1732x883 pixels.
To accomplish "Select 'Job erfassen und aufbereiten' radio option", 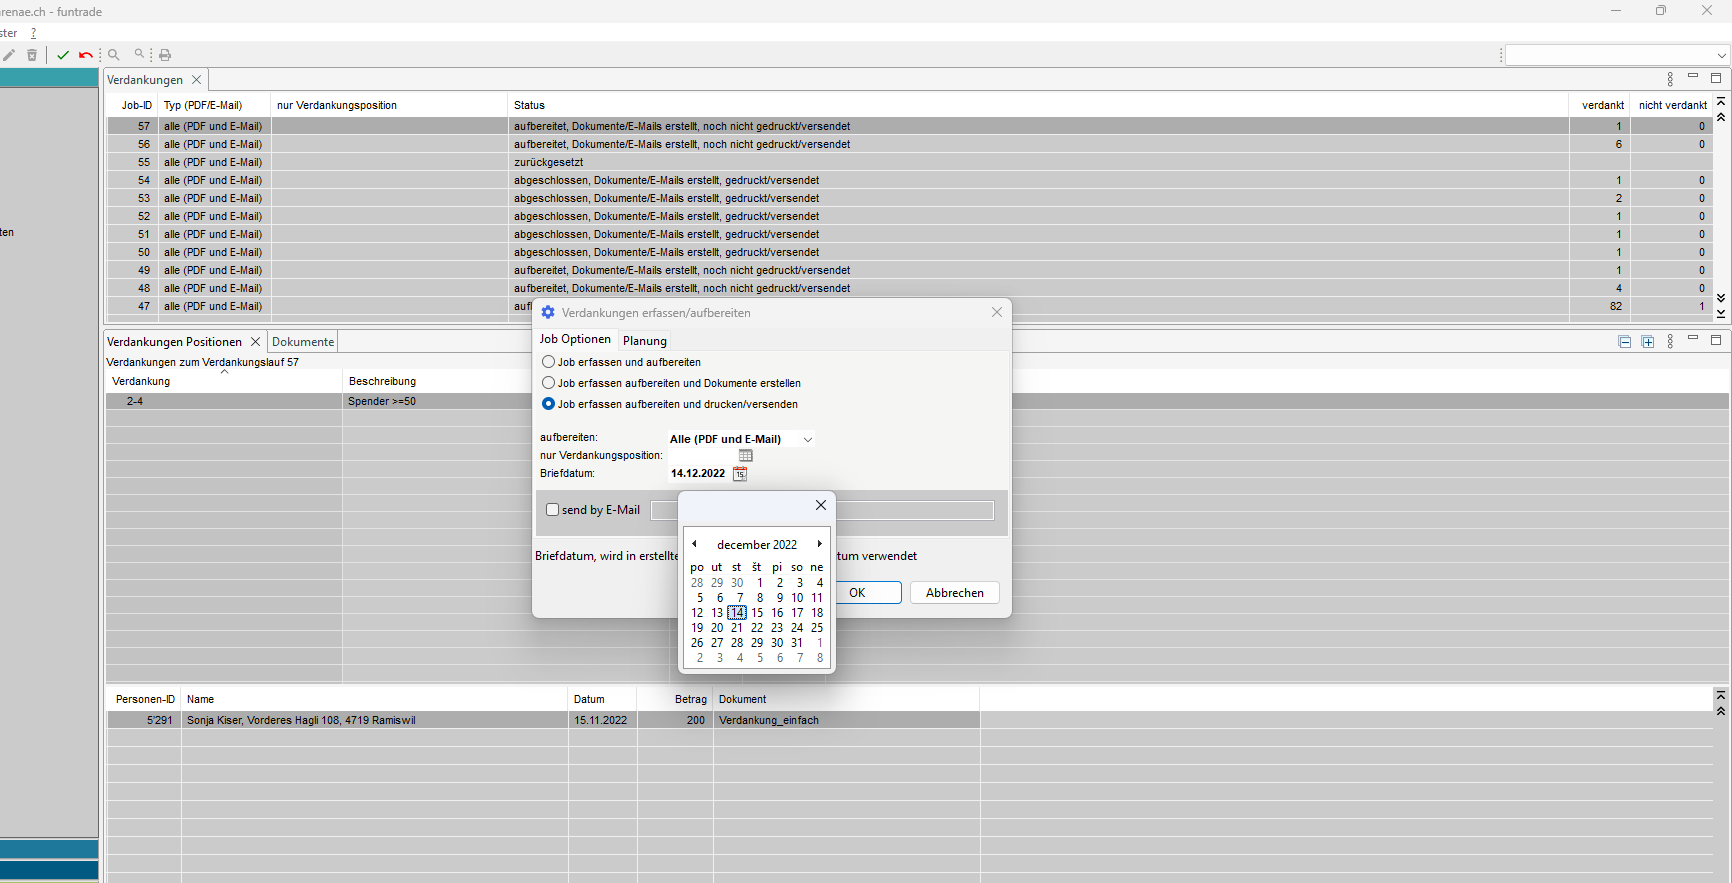I will [x=548, y=362].
